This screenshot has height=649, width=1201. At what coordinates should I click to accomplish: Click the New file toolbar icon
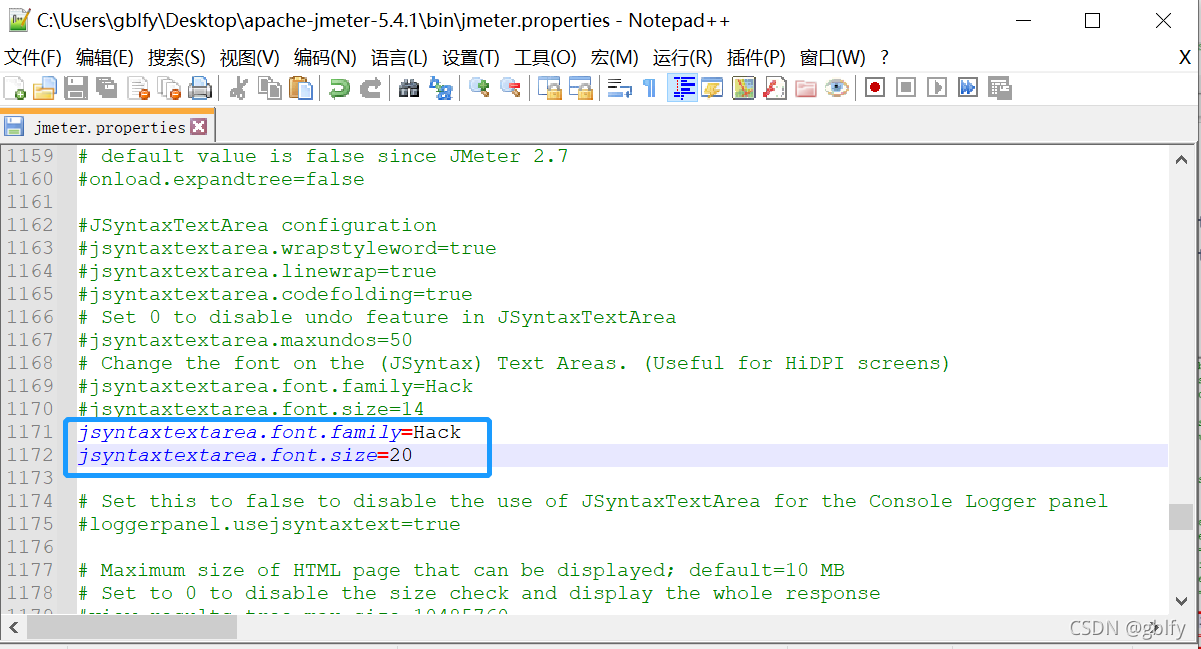[15, 88]
